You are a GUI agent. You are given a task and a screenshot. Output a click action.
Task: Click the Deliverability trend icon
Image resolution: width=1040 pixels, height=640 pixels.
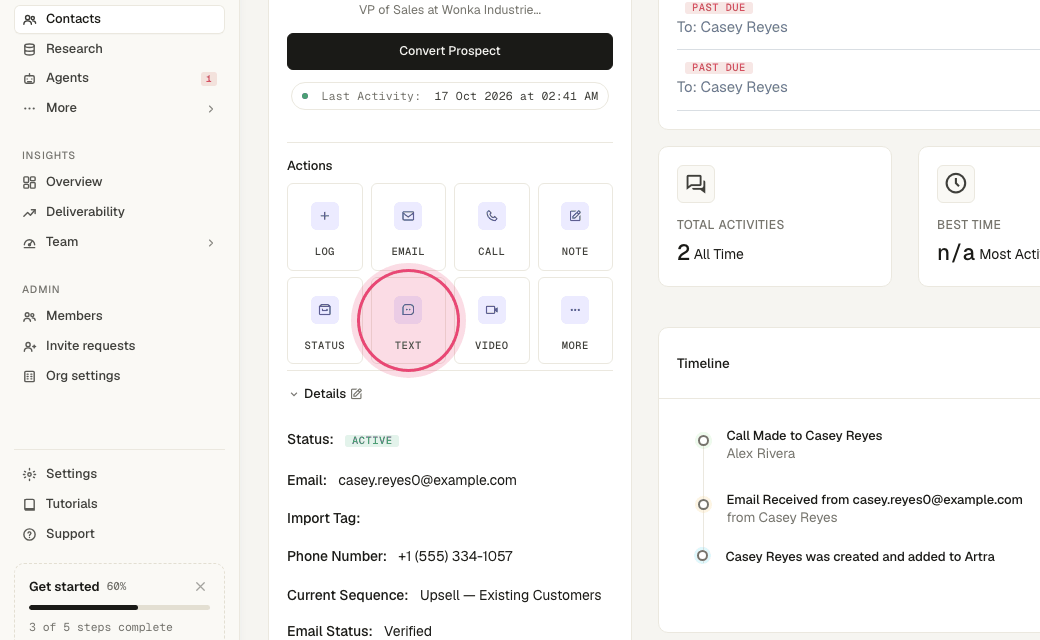click(x=29, y=213)
